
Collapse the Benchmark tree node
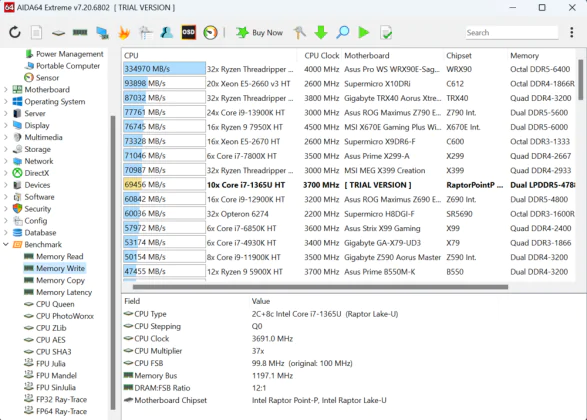tap(6, 244)
